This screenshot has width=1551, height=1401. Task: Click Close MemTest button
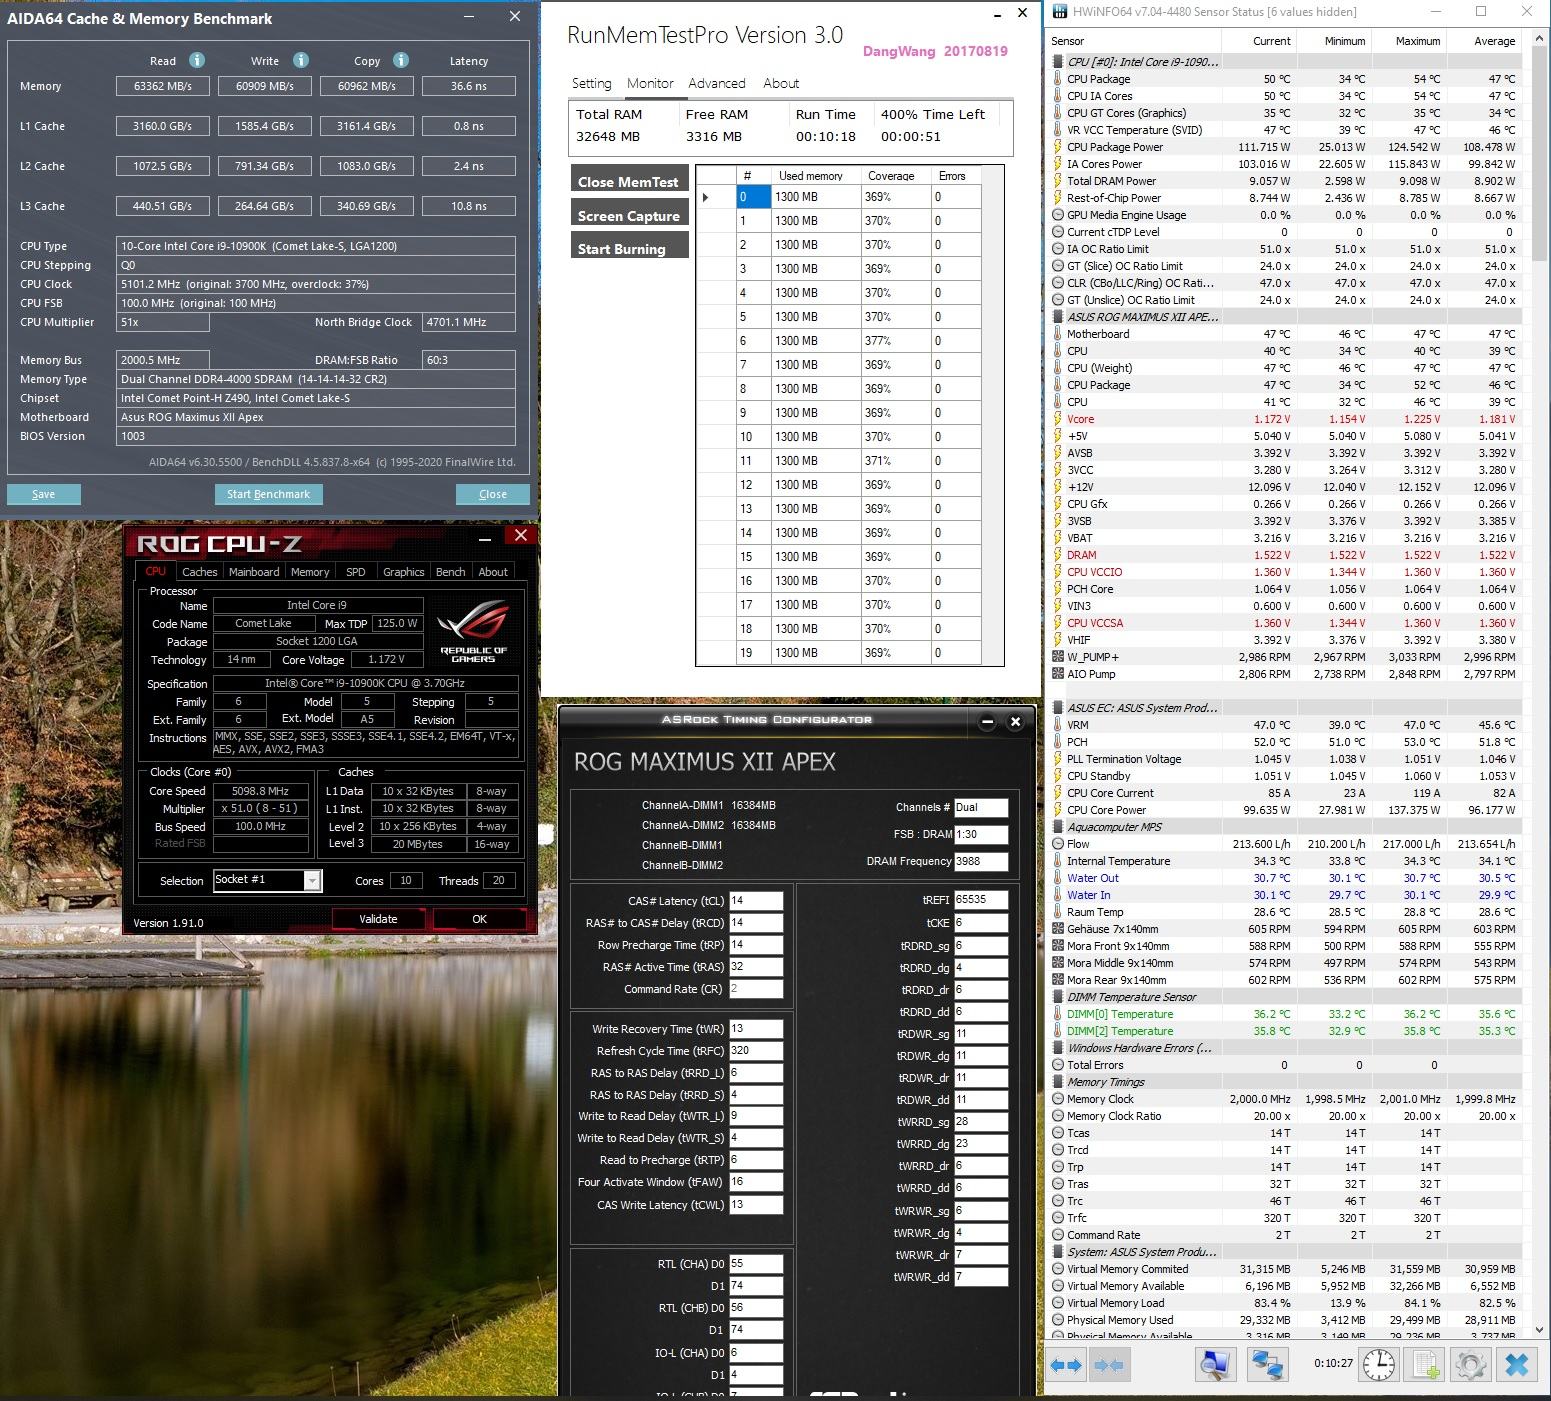(629, 180)
